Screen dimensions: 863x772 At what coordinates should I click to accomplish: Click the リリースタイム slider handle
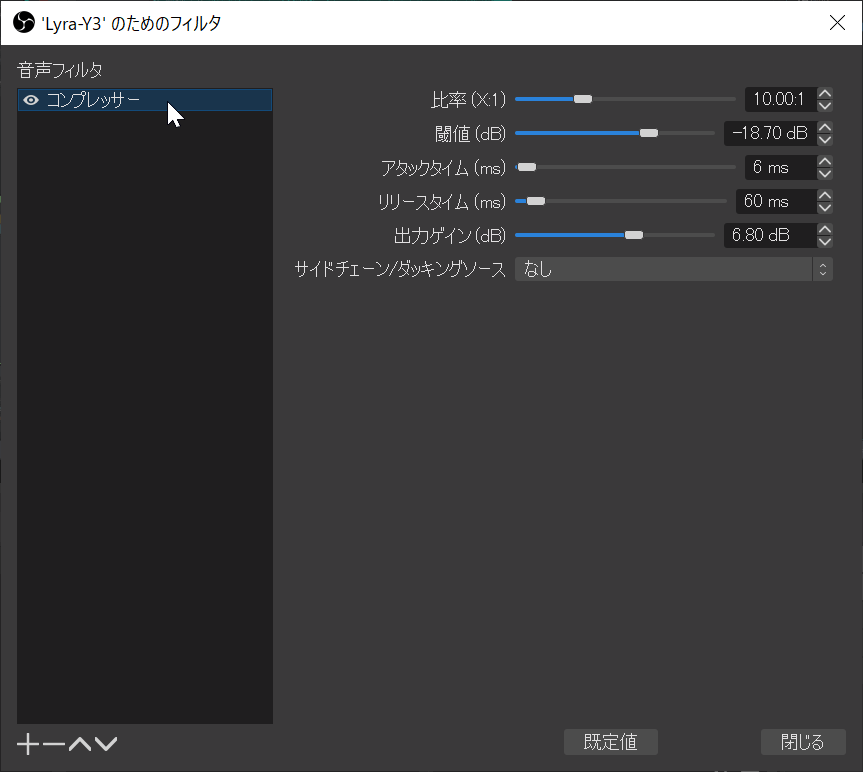click(x=536, y=201)
